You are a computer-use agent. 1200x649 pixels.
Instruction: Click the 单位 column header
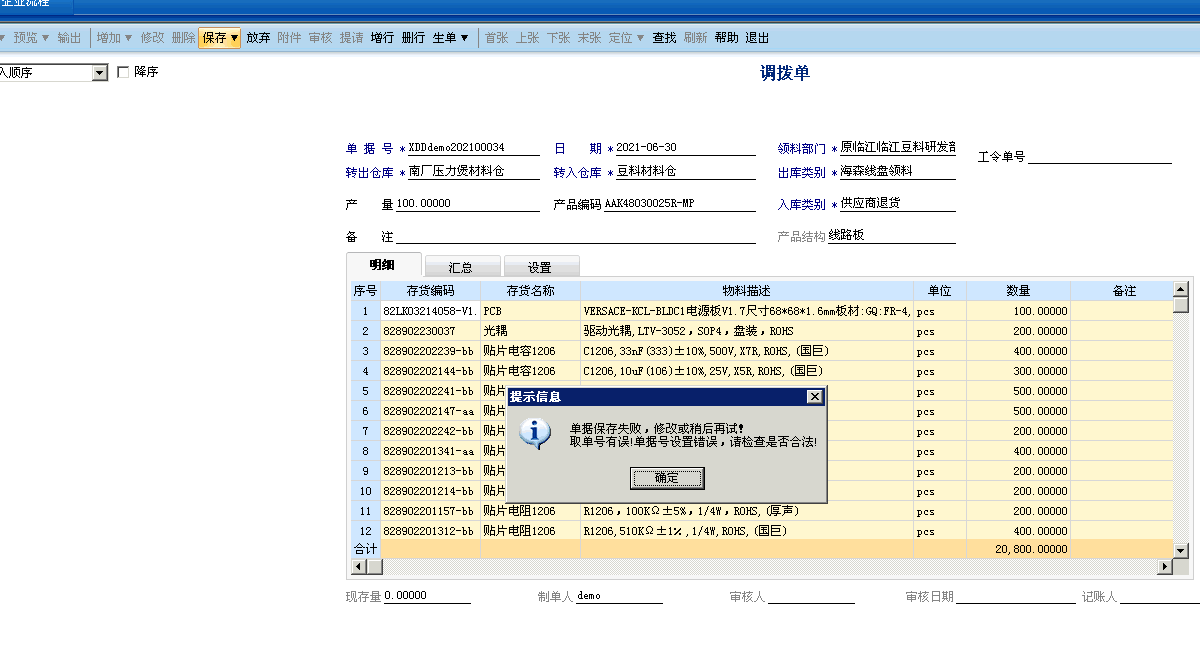(940, 291)
